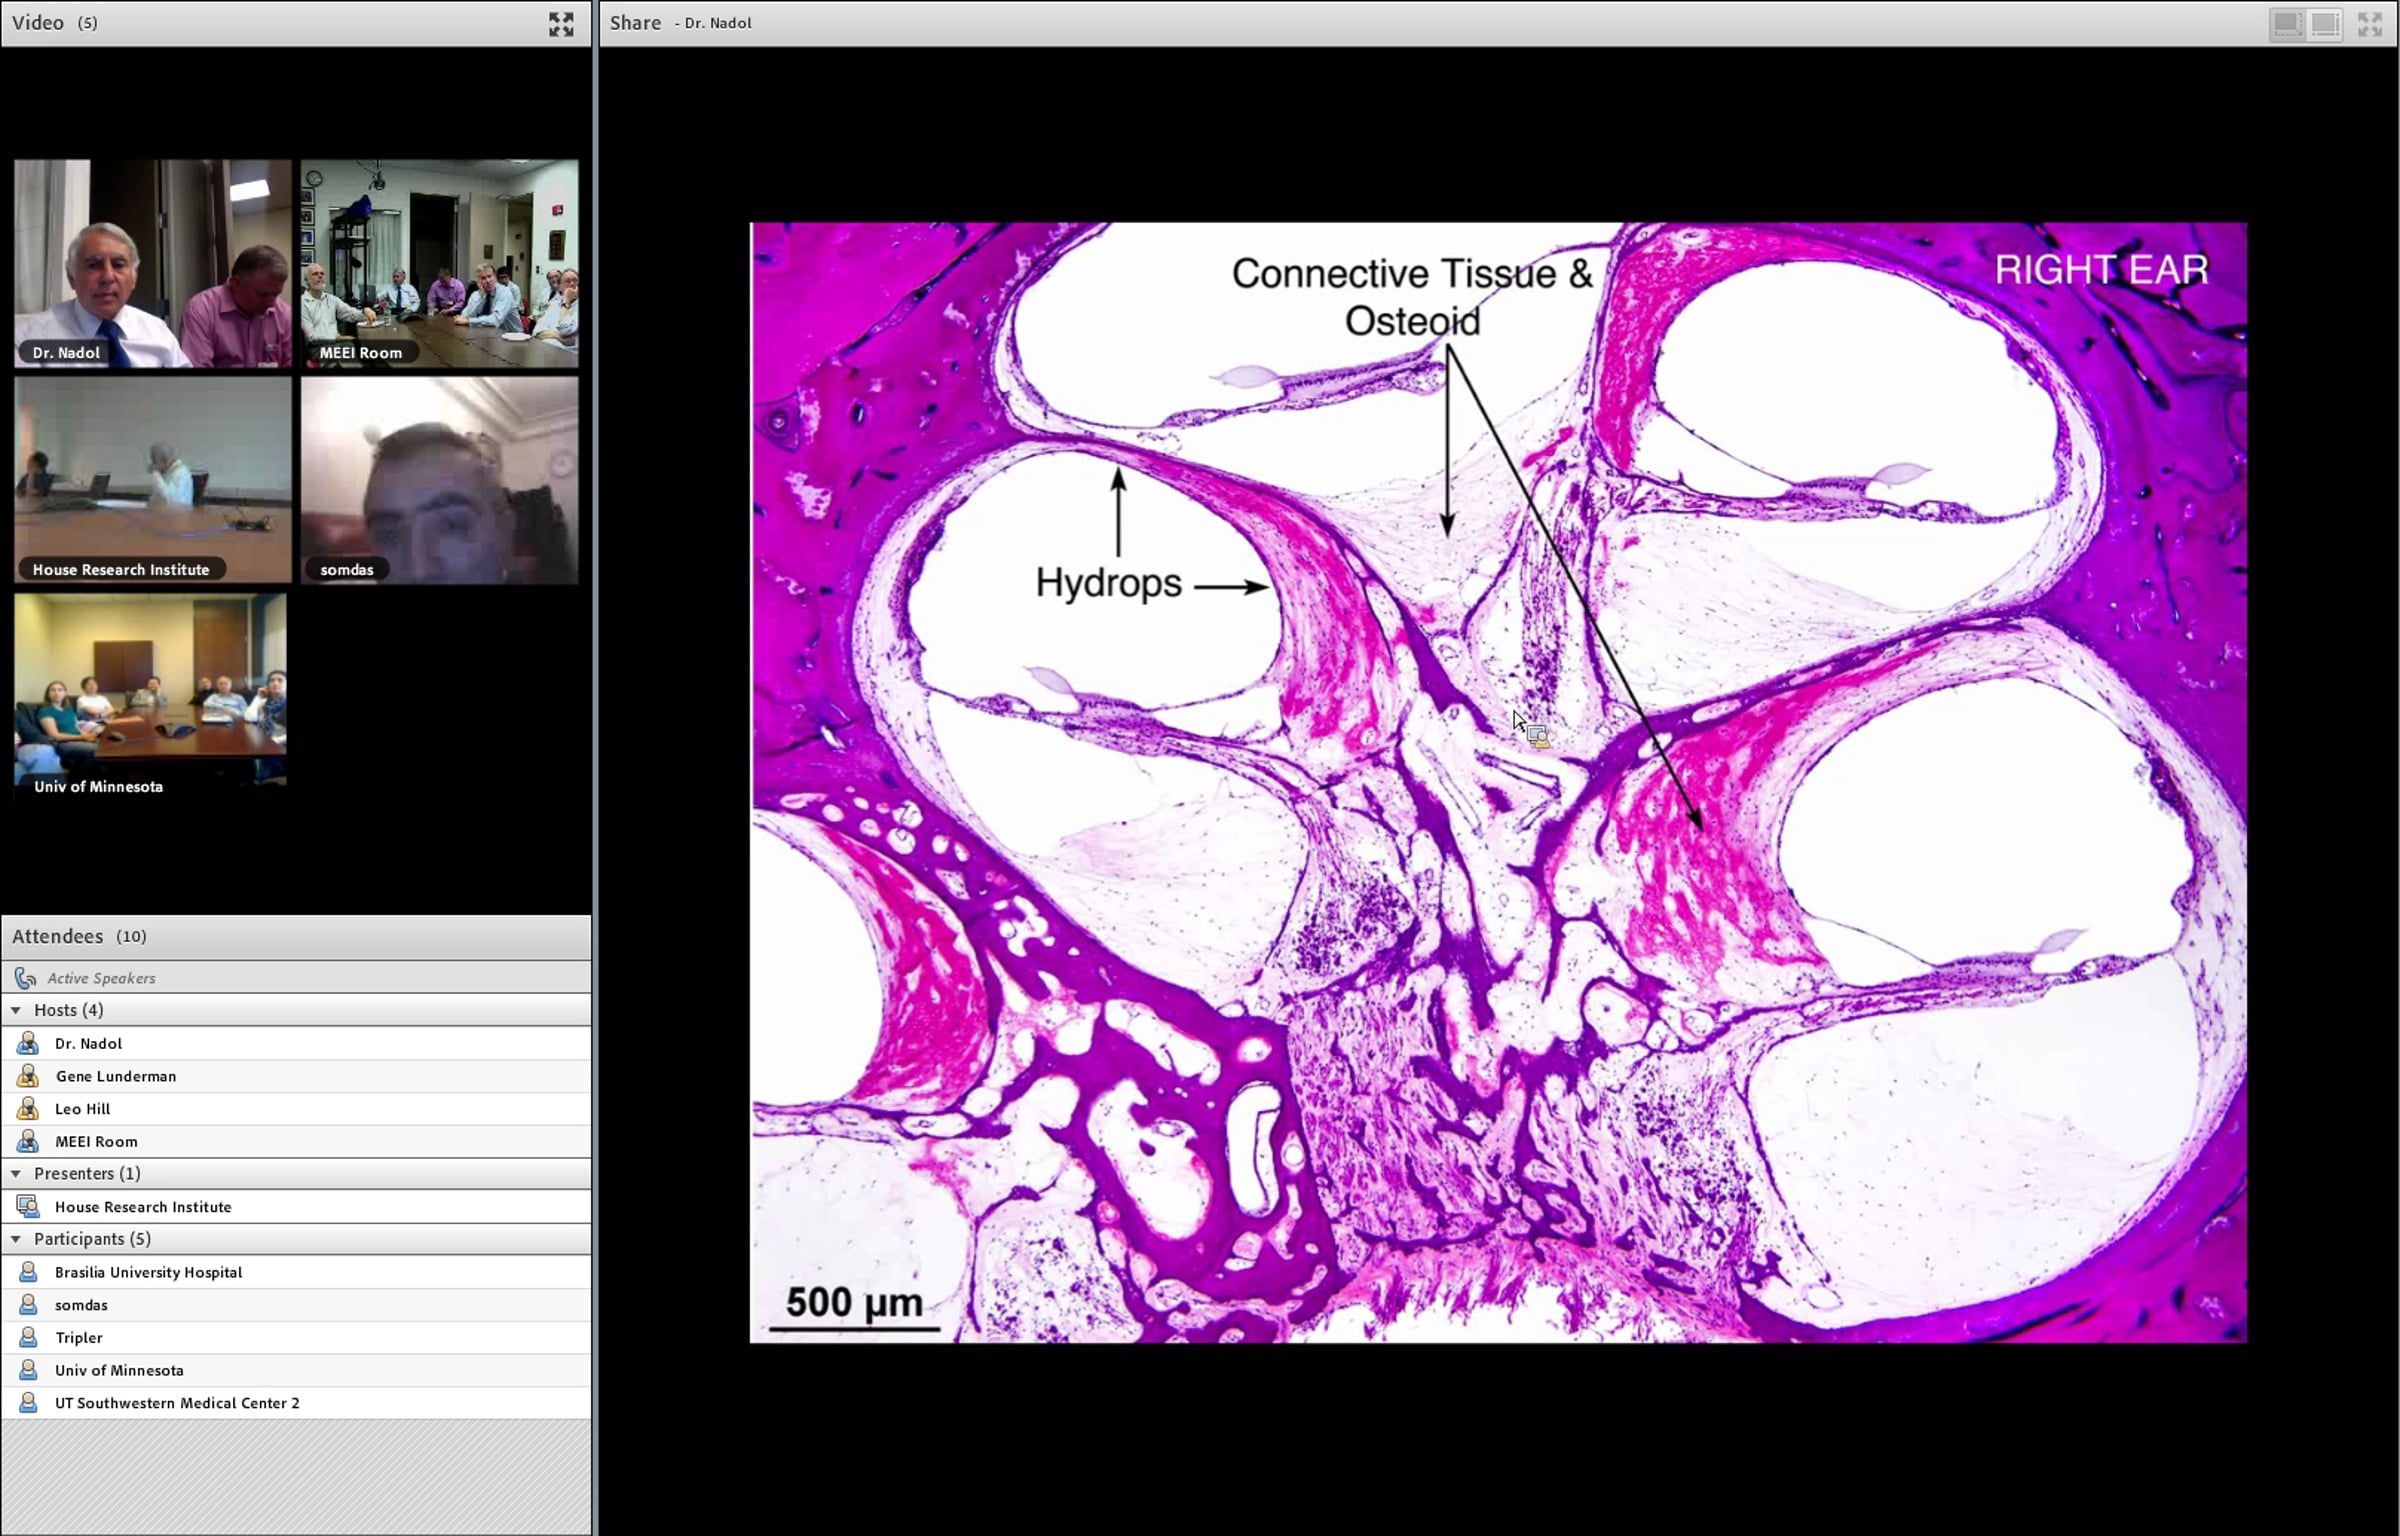Select the scale-to-fit view button in Share pod

(x=2287, y=24)
